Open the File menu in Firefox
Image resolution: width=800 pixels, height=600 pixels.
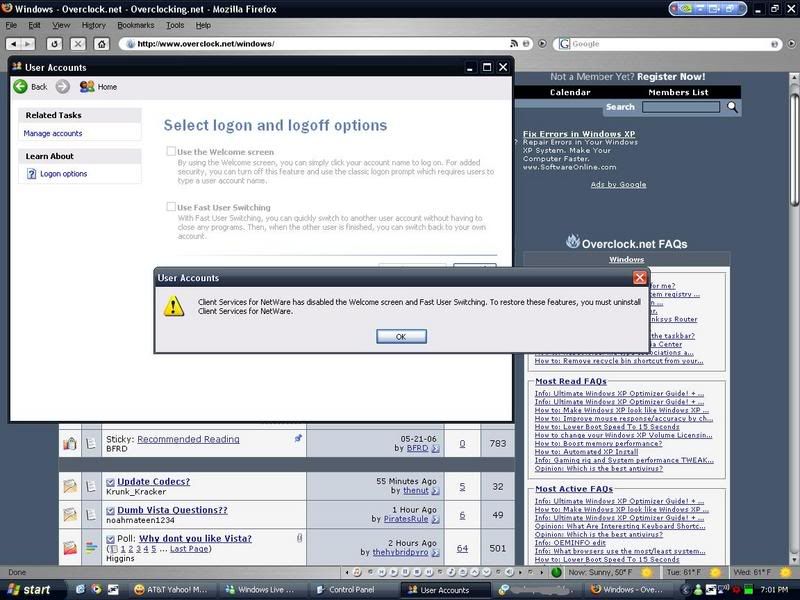[x=11, y=25]
